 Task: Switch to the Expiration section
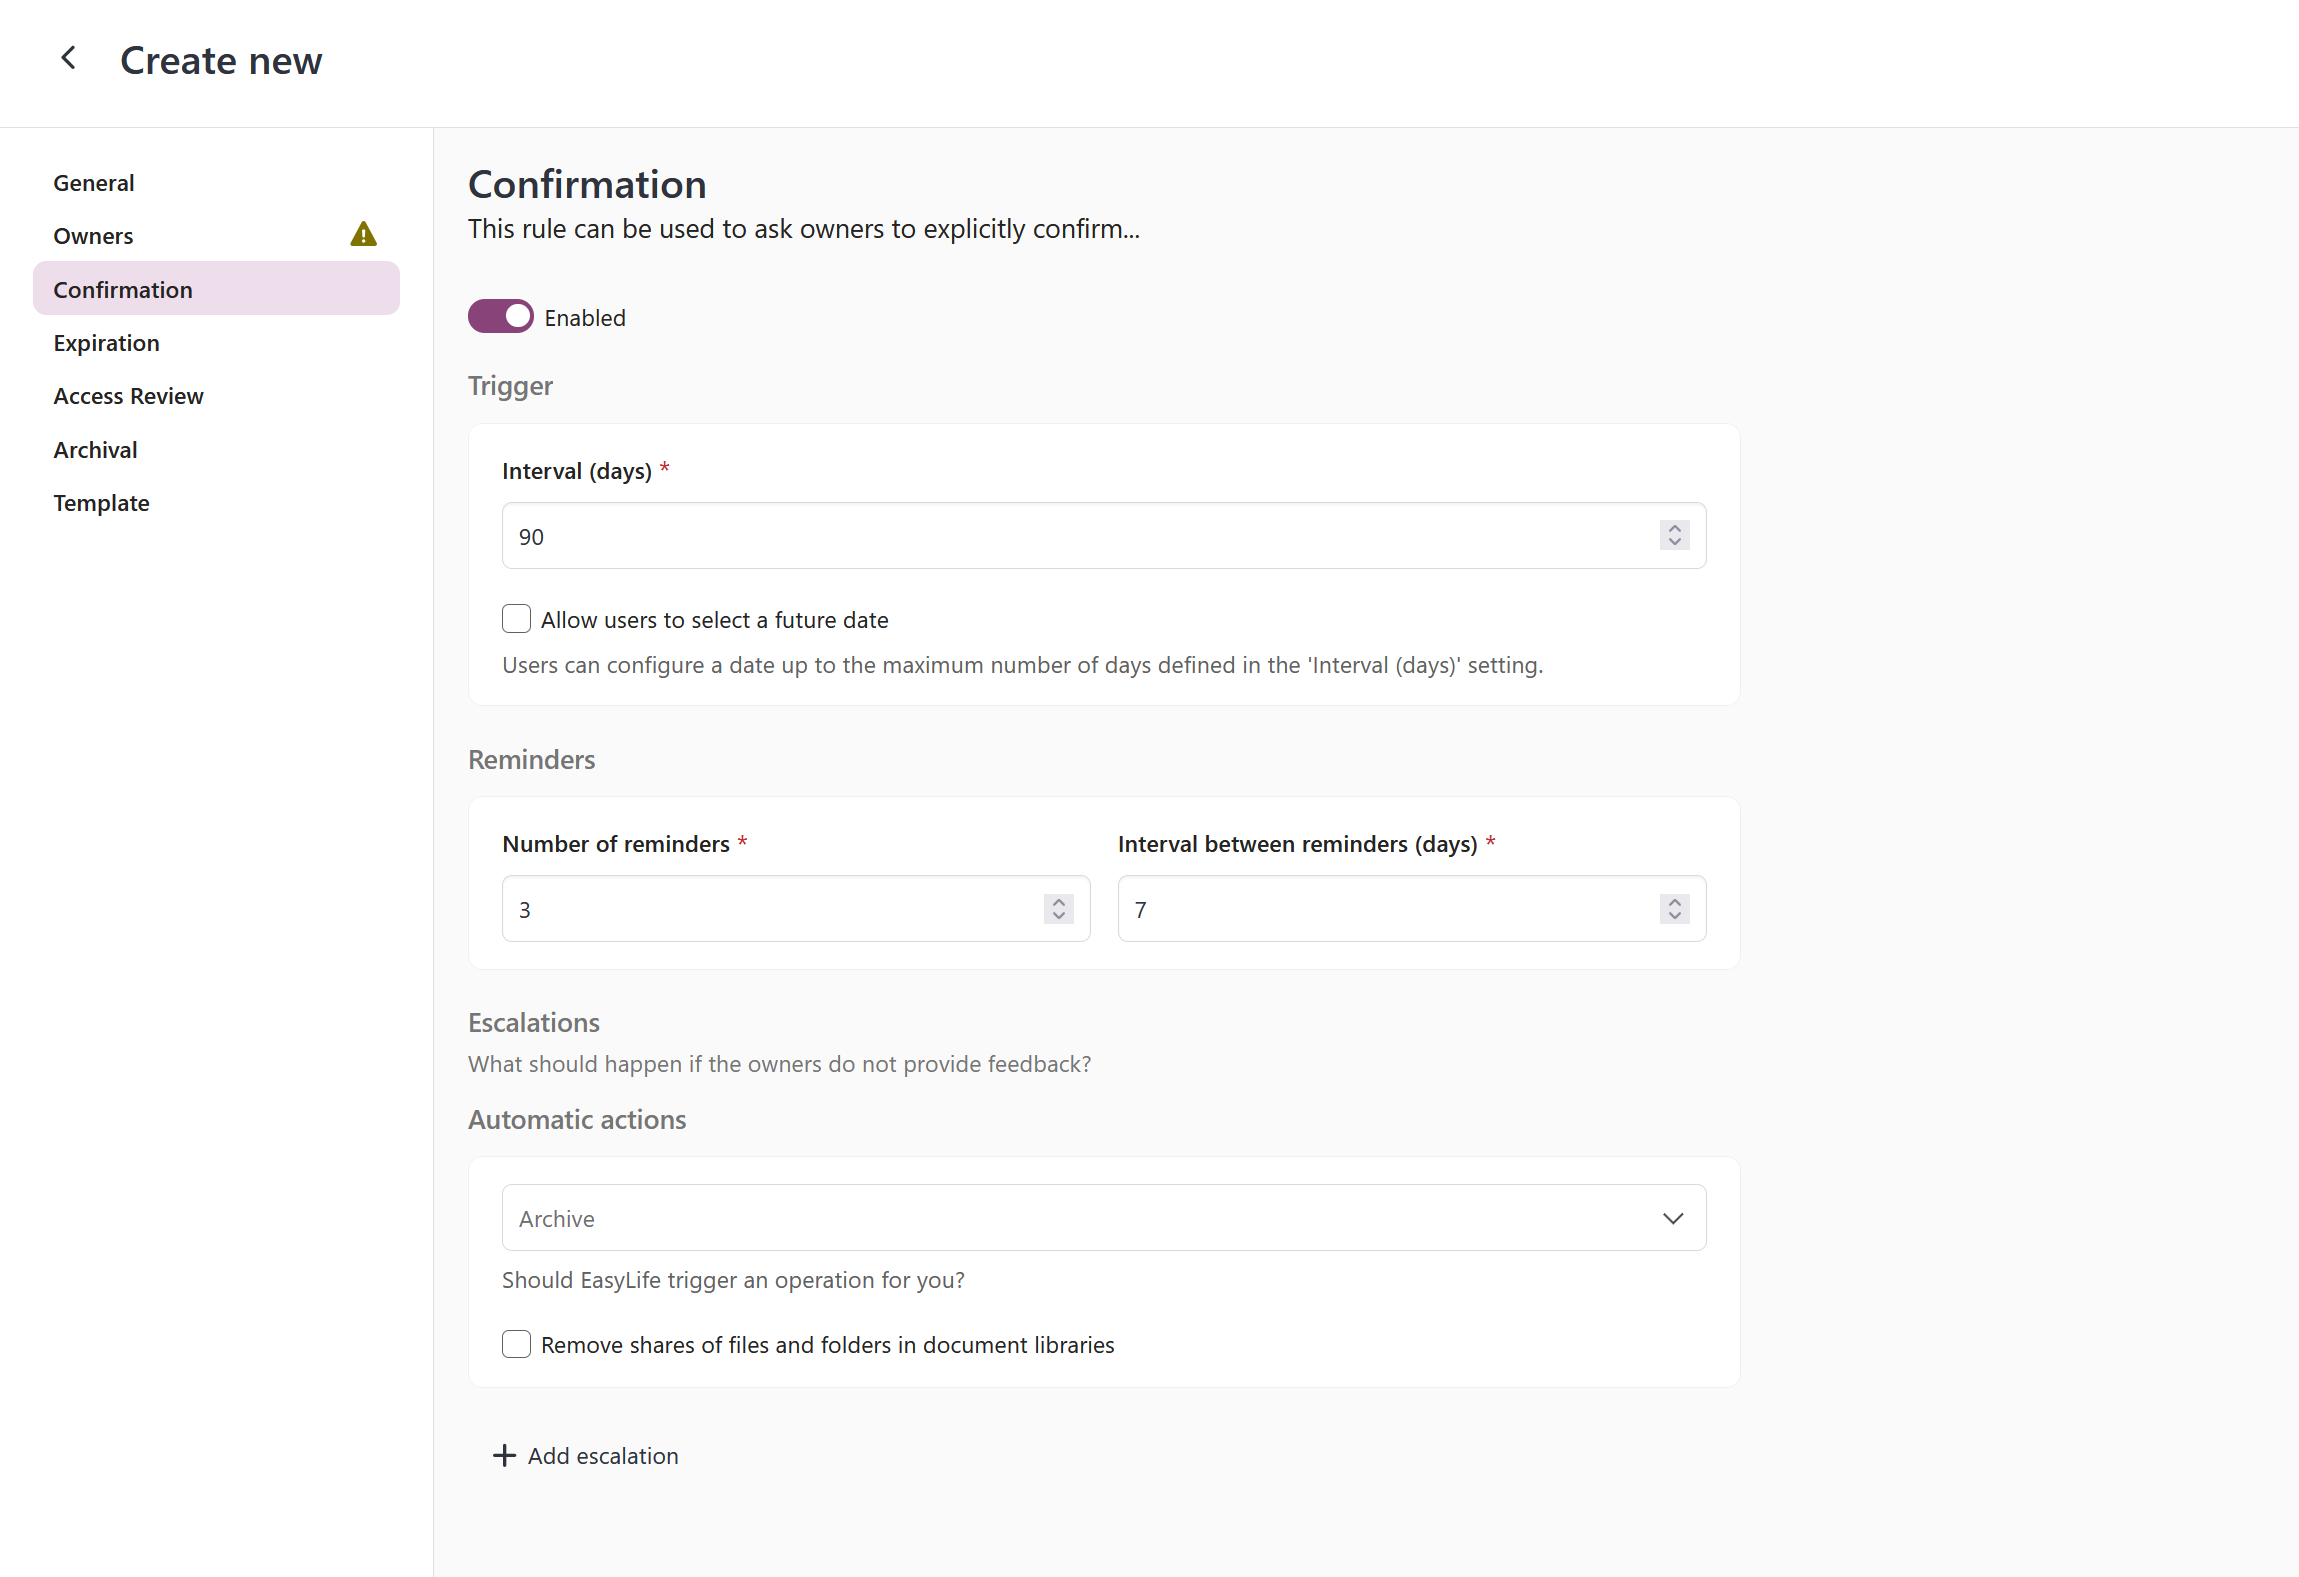[106, 342]
